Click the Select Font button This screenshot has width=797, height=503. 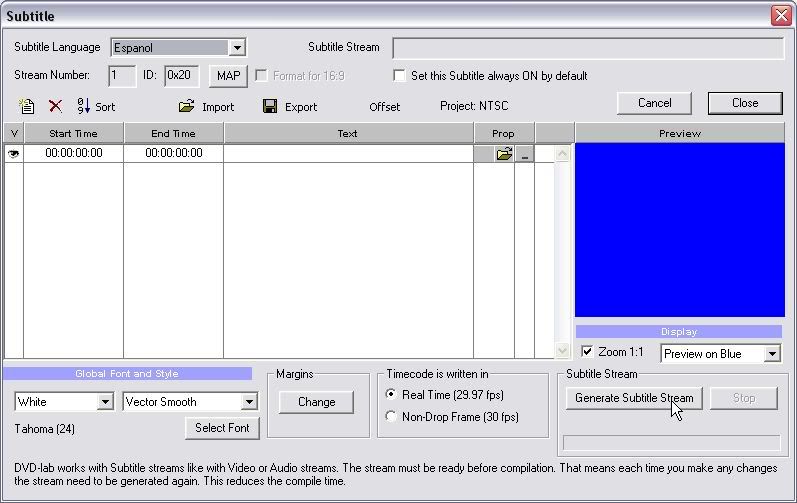[x=222, y=428]
